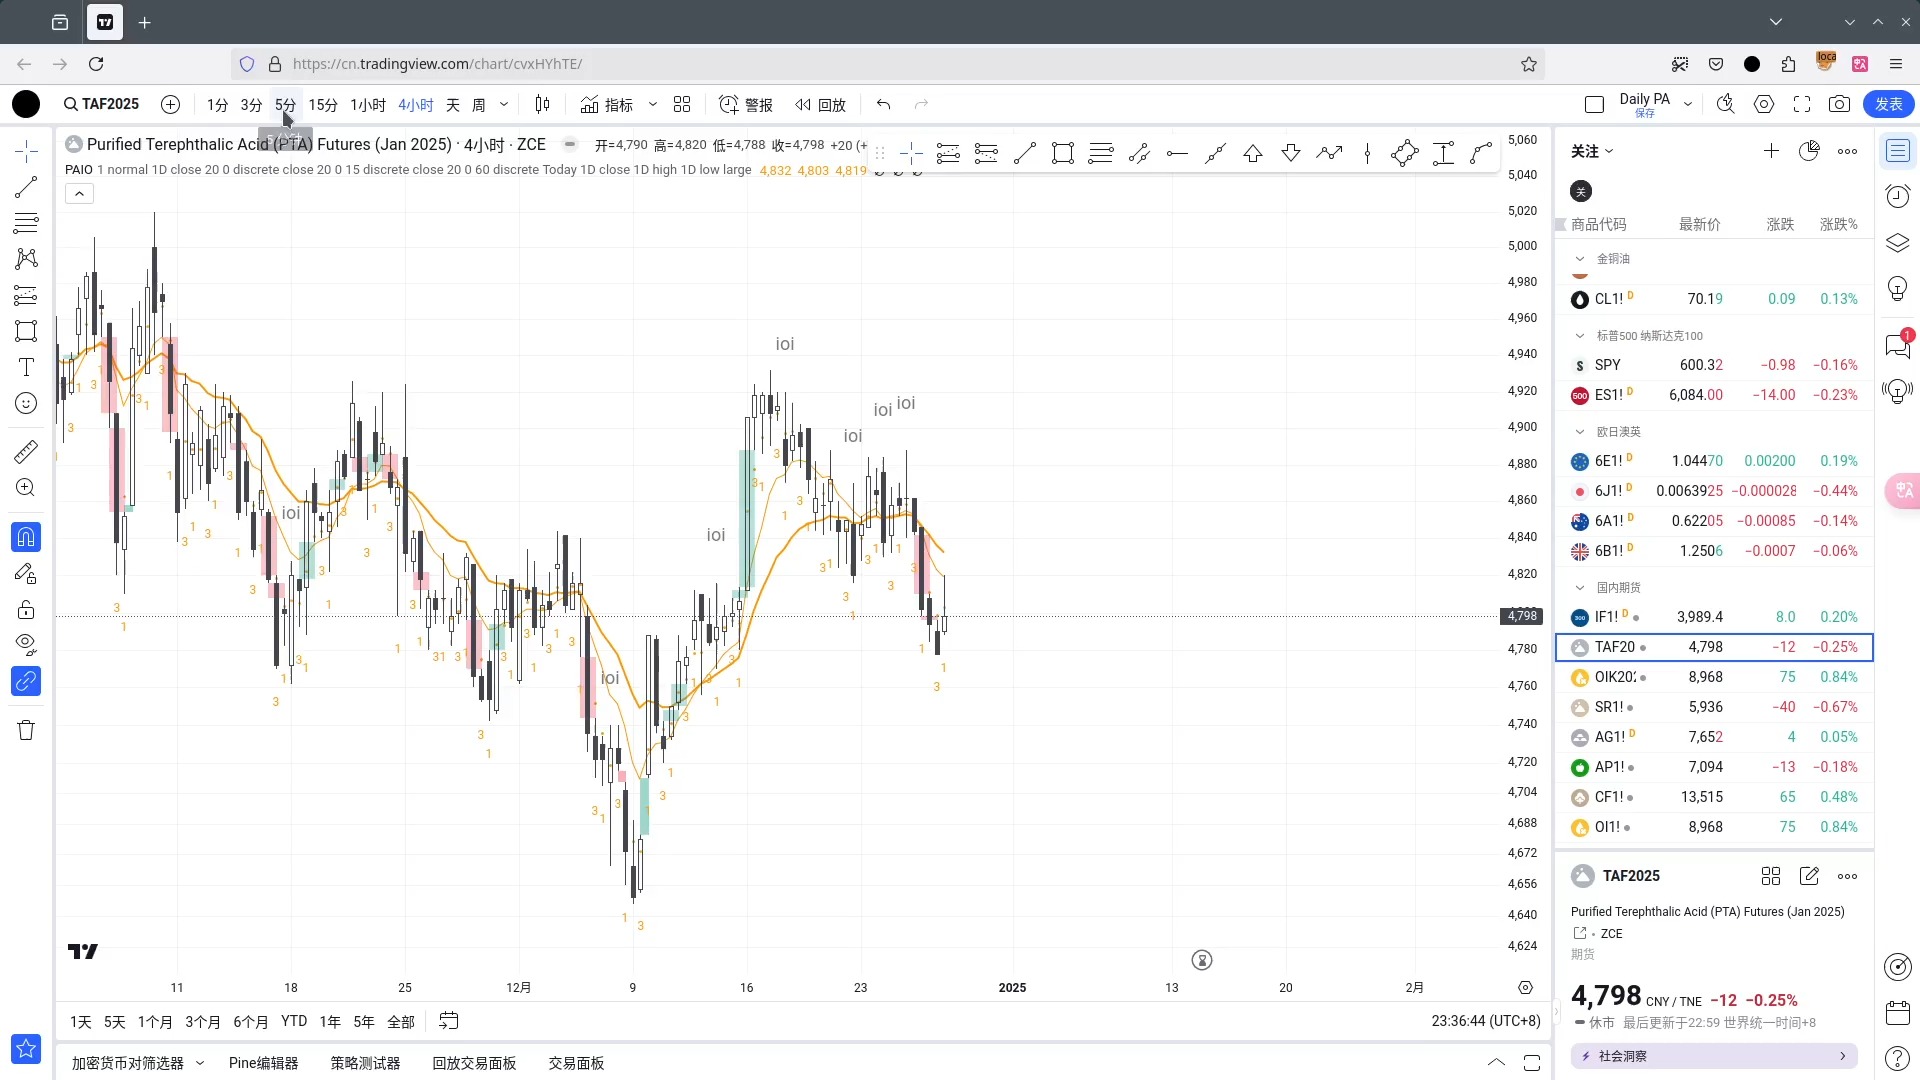Open 社会洞察 link in details panel

click(1714, 1056)
